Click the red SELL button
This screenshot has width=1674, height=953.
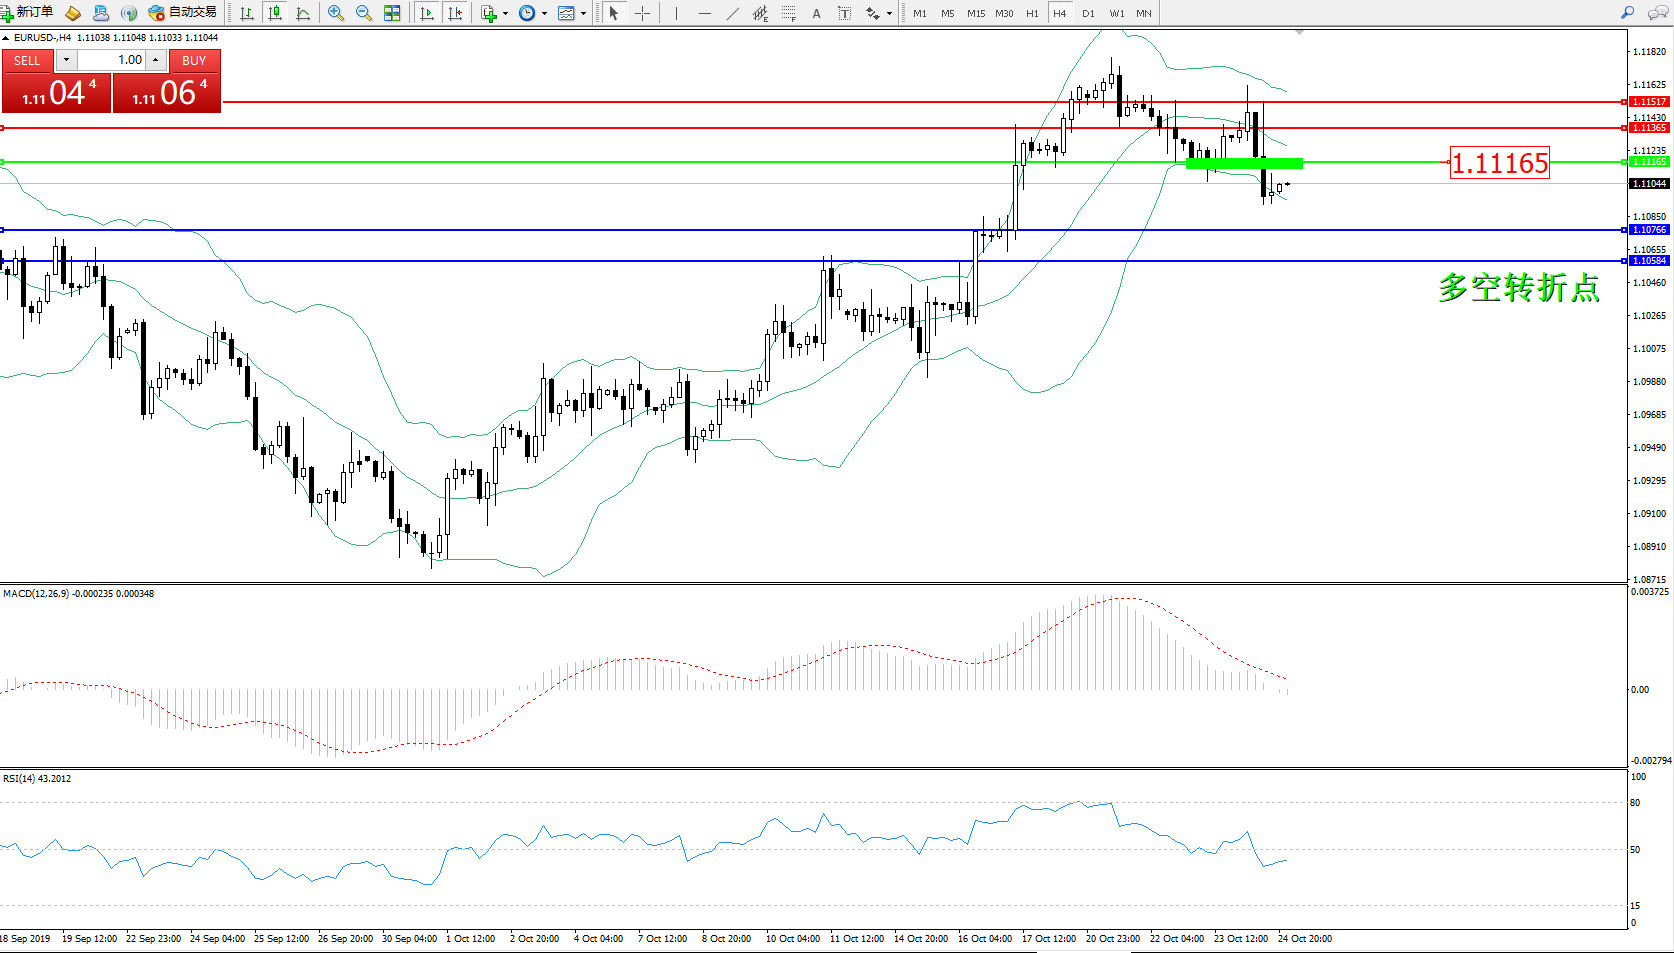[27, 61]
